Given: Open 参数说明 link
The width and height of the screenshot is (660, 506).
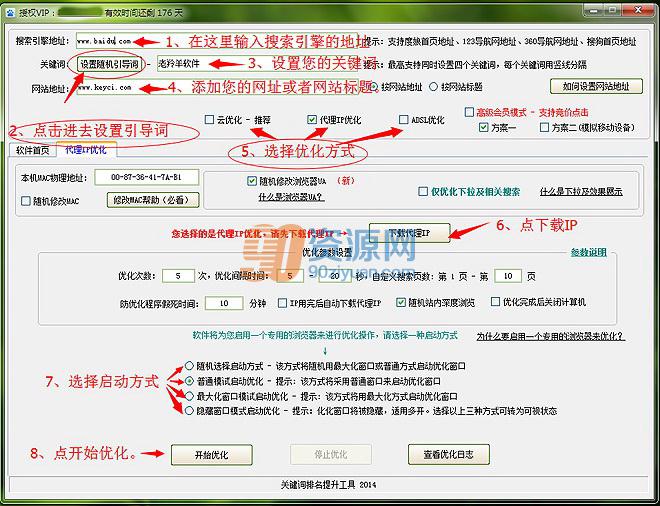Looking at the screenshot, I should (x=589, y=252).
